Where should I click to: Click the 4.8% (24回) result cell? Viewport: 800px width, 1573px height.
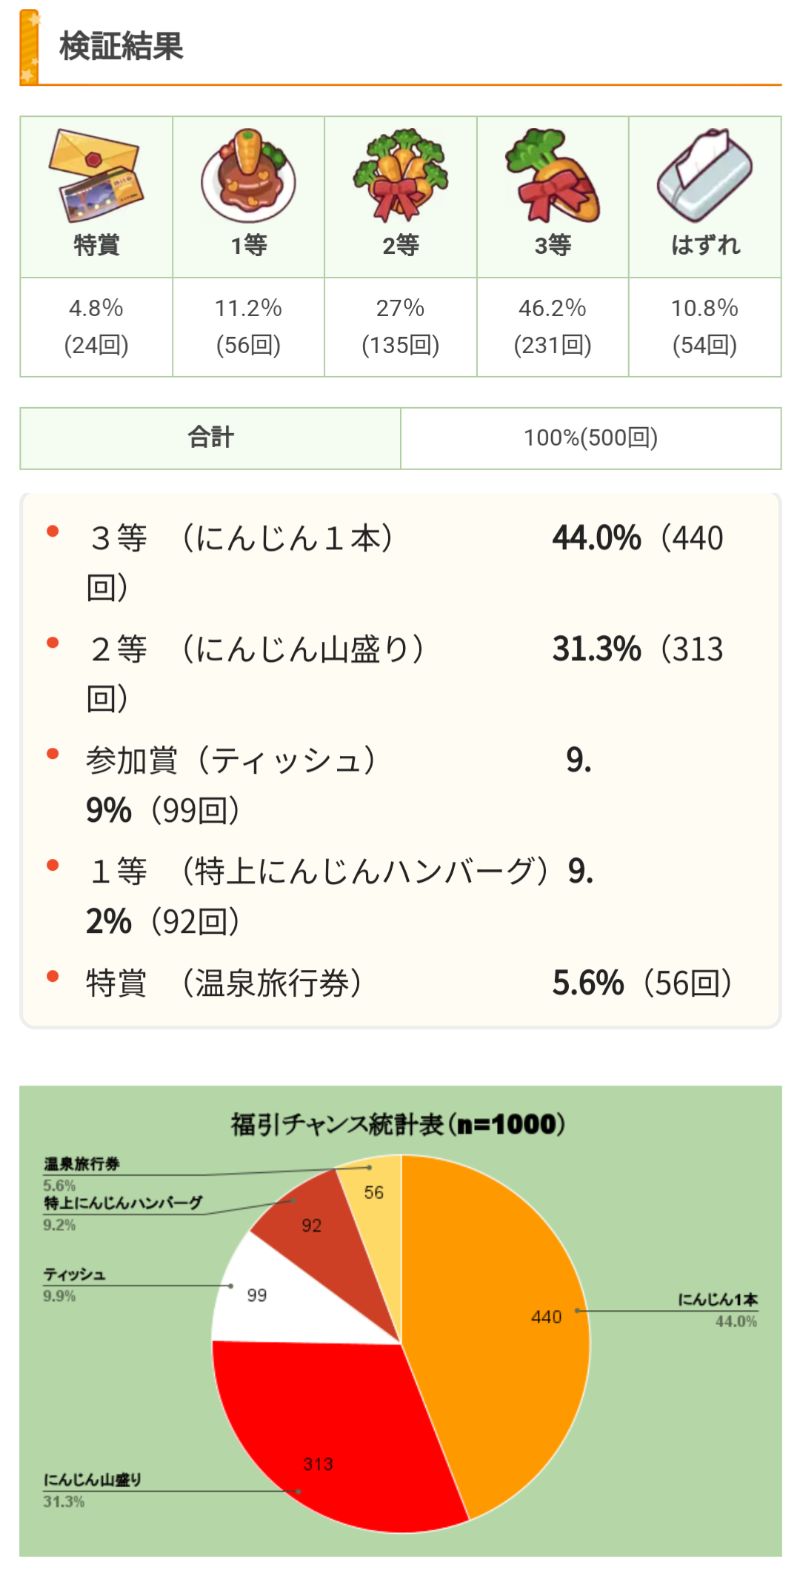coord(96,326)
